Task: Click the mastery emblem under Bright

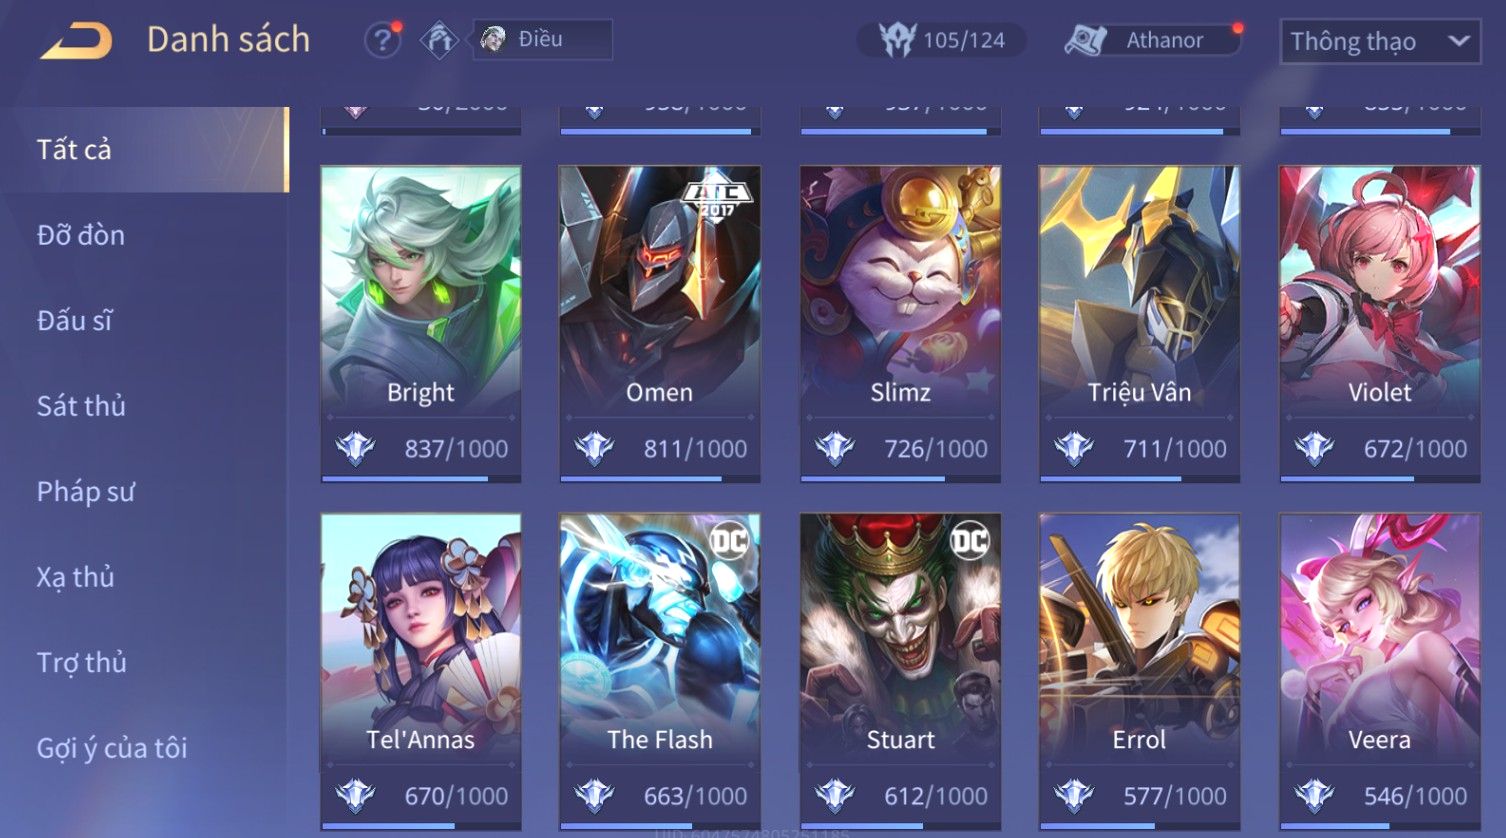Action: (x=355, y=448)
